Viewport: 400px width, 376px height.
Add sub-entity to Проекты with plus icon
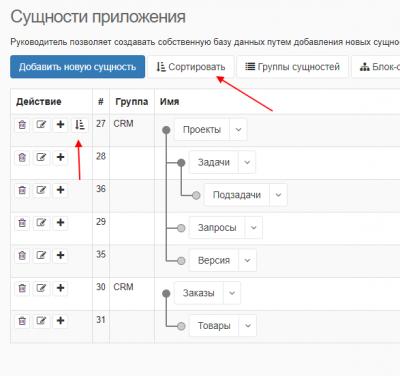tap(60, 125)
